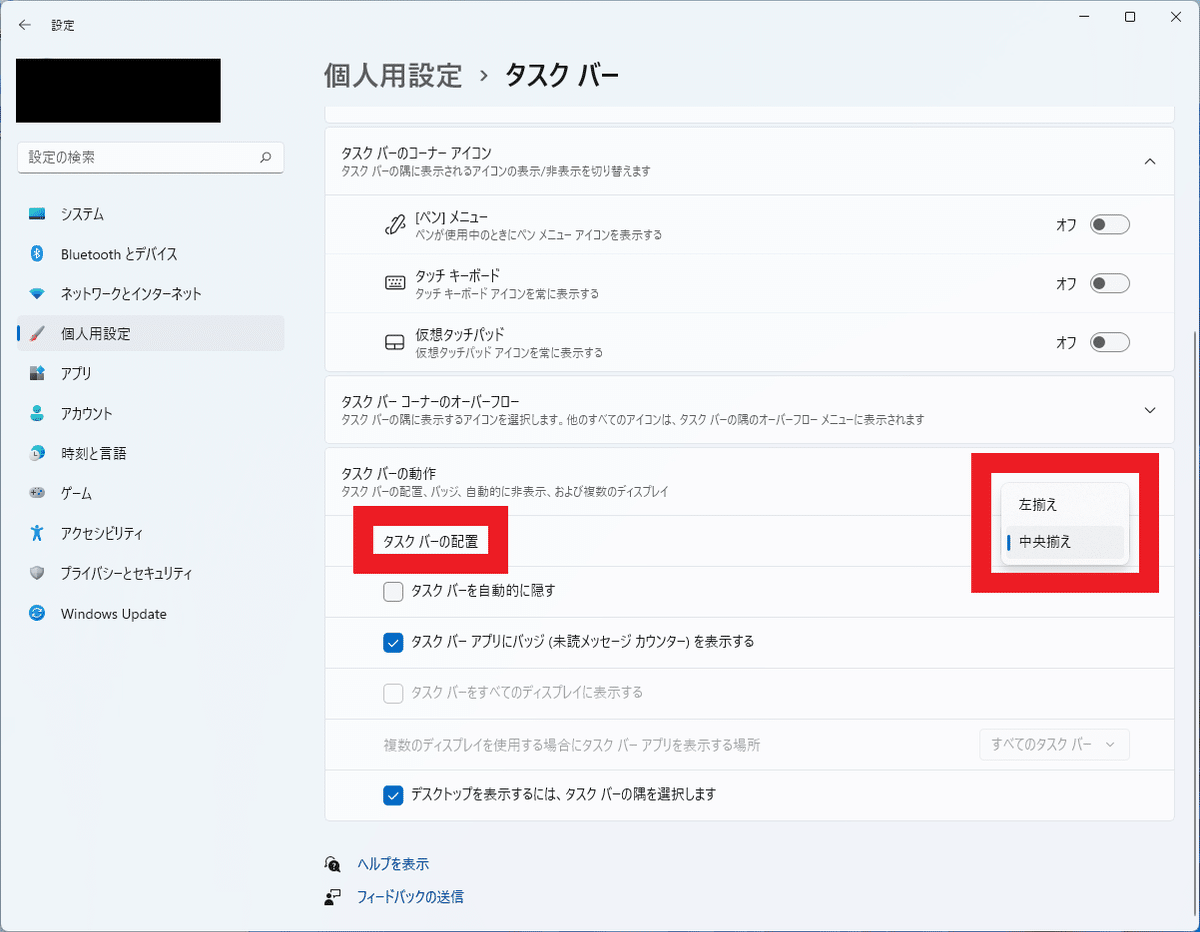Open アプリ settings category
The image size is (1200, 932).
pos(151,374)
